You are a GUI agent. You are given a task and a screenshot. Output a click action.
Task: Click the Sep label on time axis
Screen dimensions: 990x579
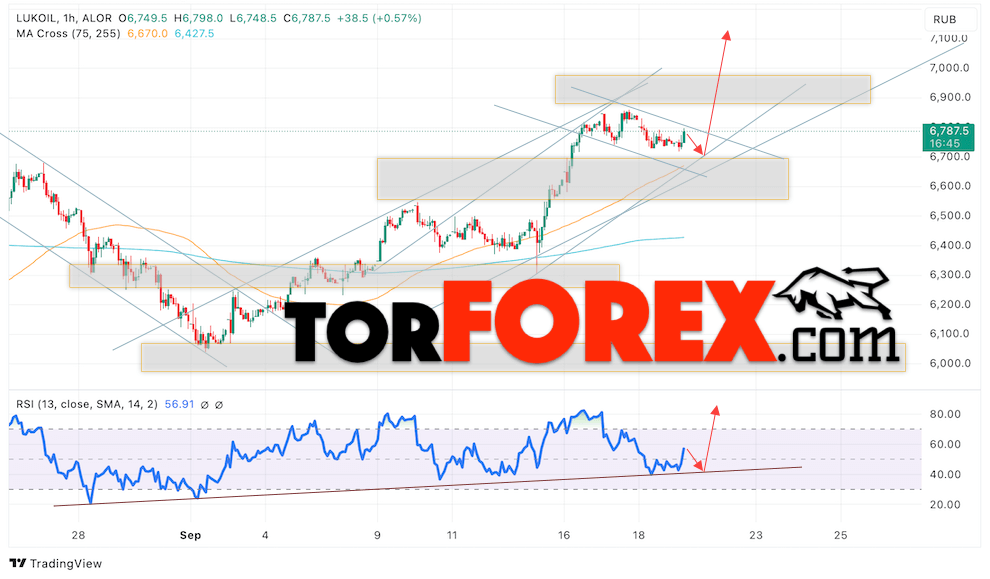[190, 535]
